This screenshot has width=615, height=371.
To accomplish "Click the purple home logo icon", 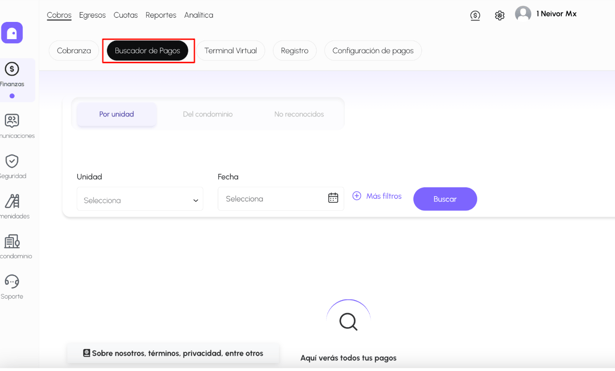I will (x=12, y=33).
